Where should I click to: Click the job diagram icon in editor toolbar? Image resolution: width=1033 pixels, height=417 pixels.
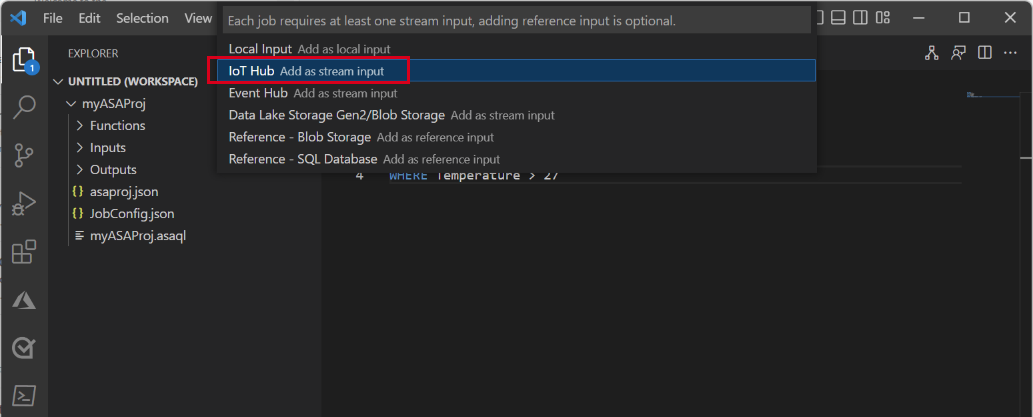pyautogui.click(x=931, y=53)
